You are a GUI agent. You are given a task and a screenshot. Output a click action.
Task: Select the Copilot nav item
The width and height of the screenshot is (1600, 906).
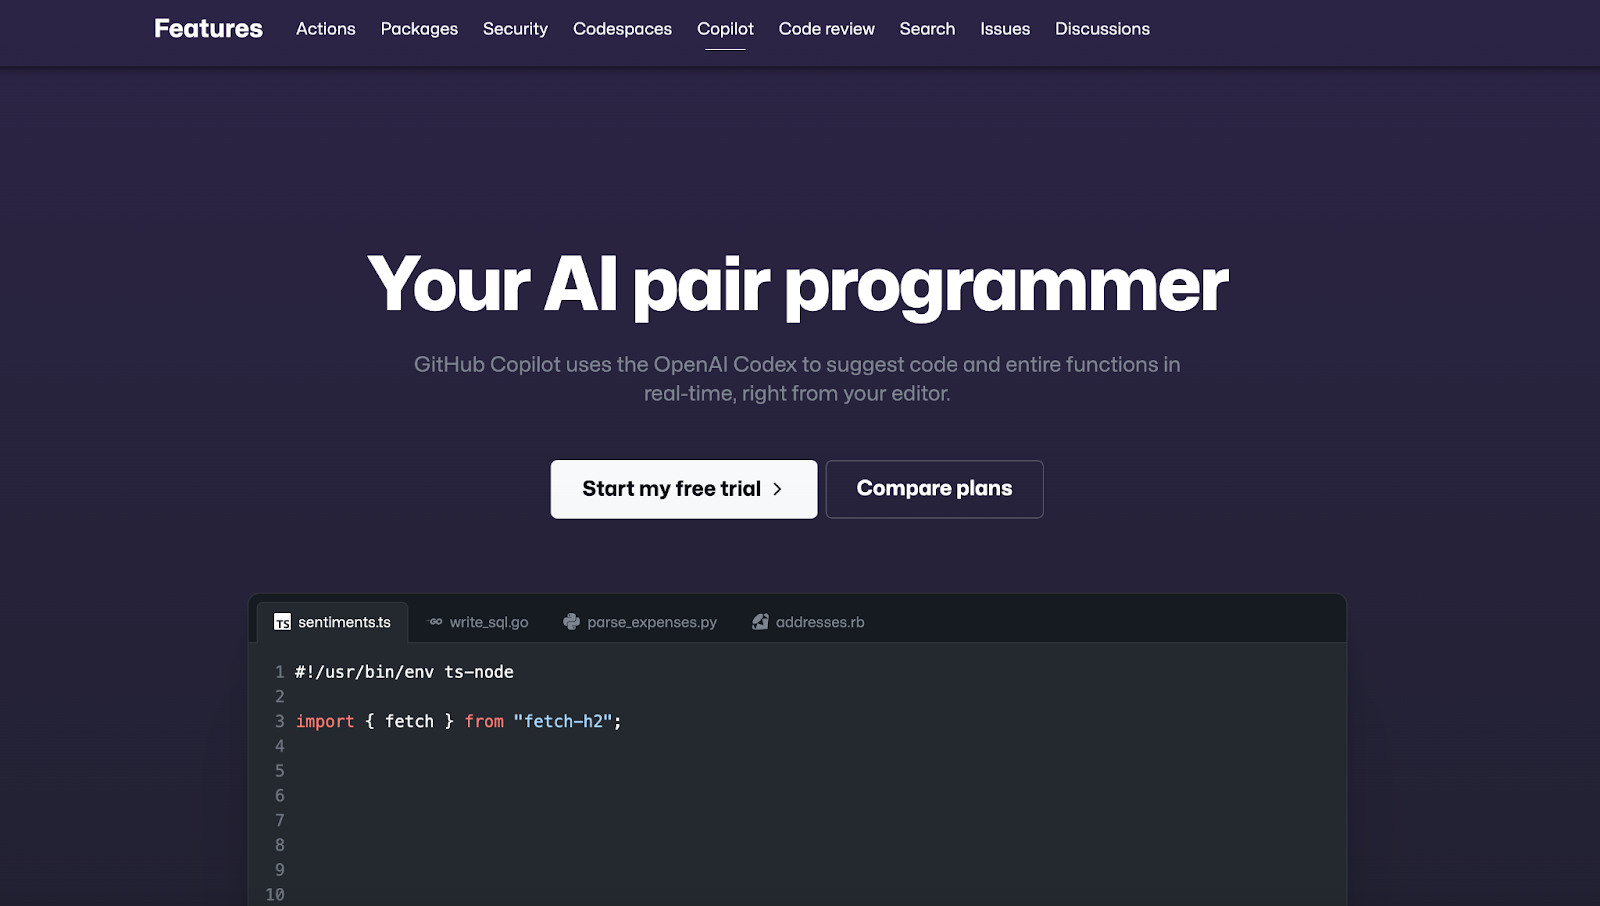coord(725,29)
